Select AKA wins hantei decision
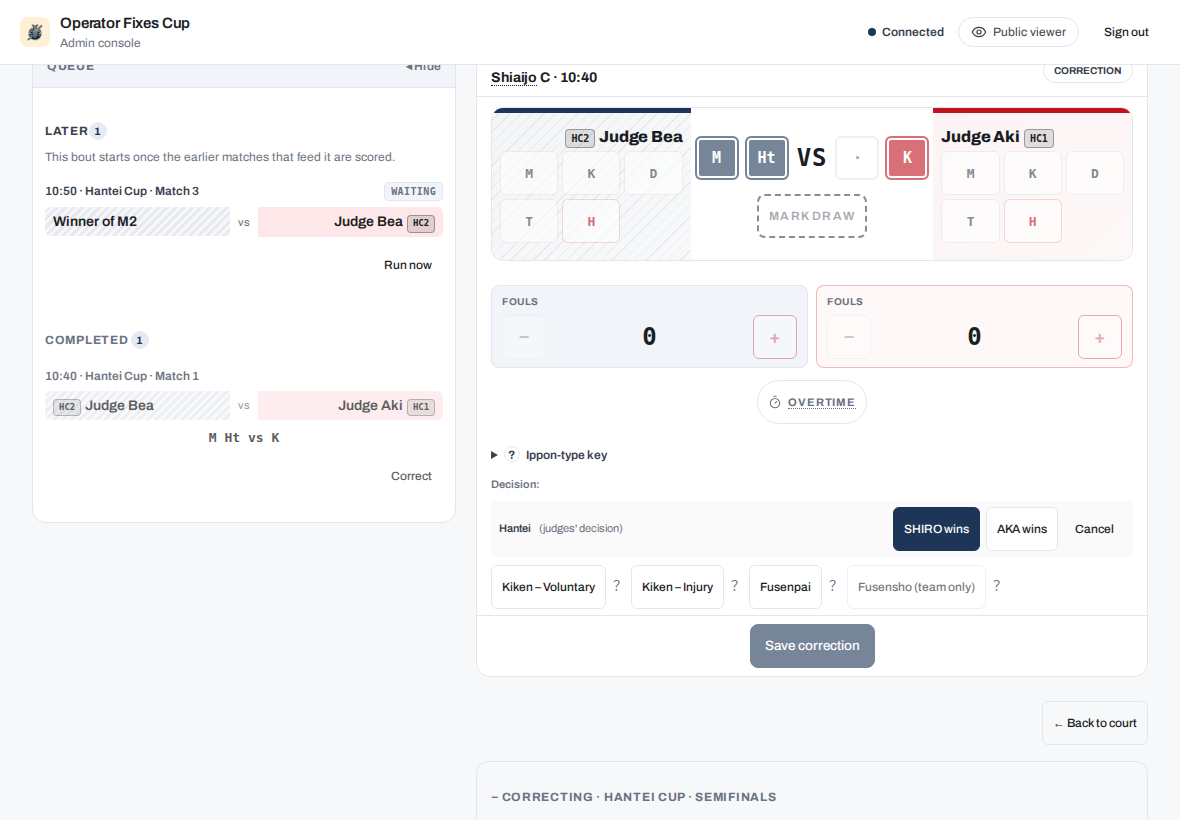 click(x=1022, y=529)
